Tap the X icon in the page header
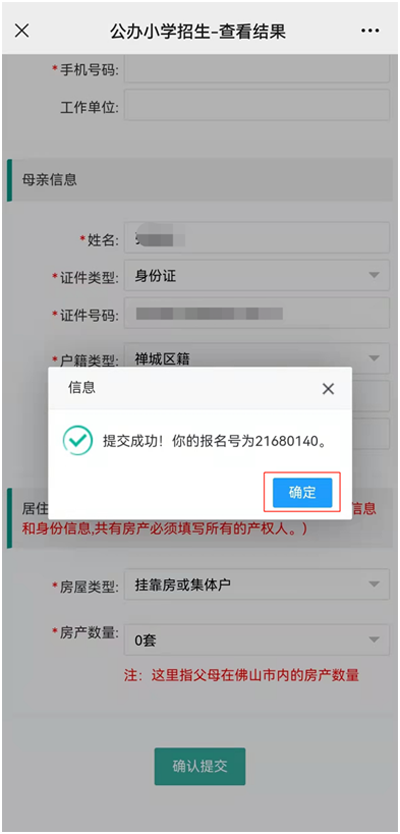Image resolution: width=400 pixels, height=834 pixels. [22, 30]
